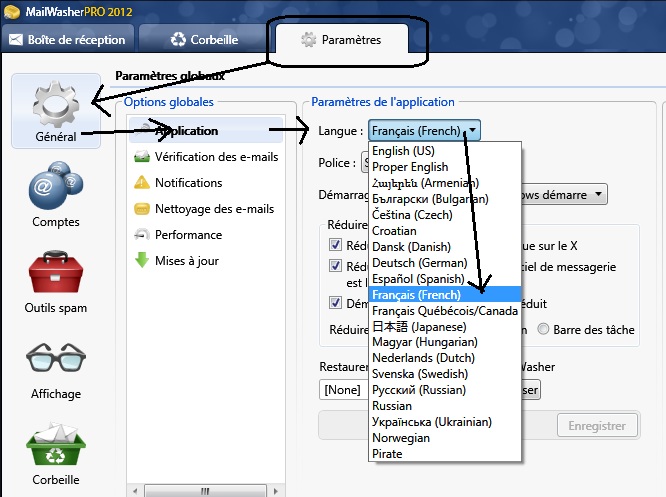Choose Norwegian language

pyautogui.click(x=445, y=438)
